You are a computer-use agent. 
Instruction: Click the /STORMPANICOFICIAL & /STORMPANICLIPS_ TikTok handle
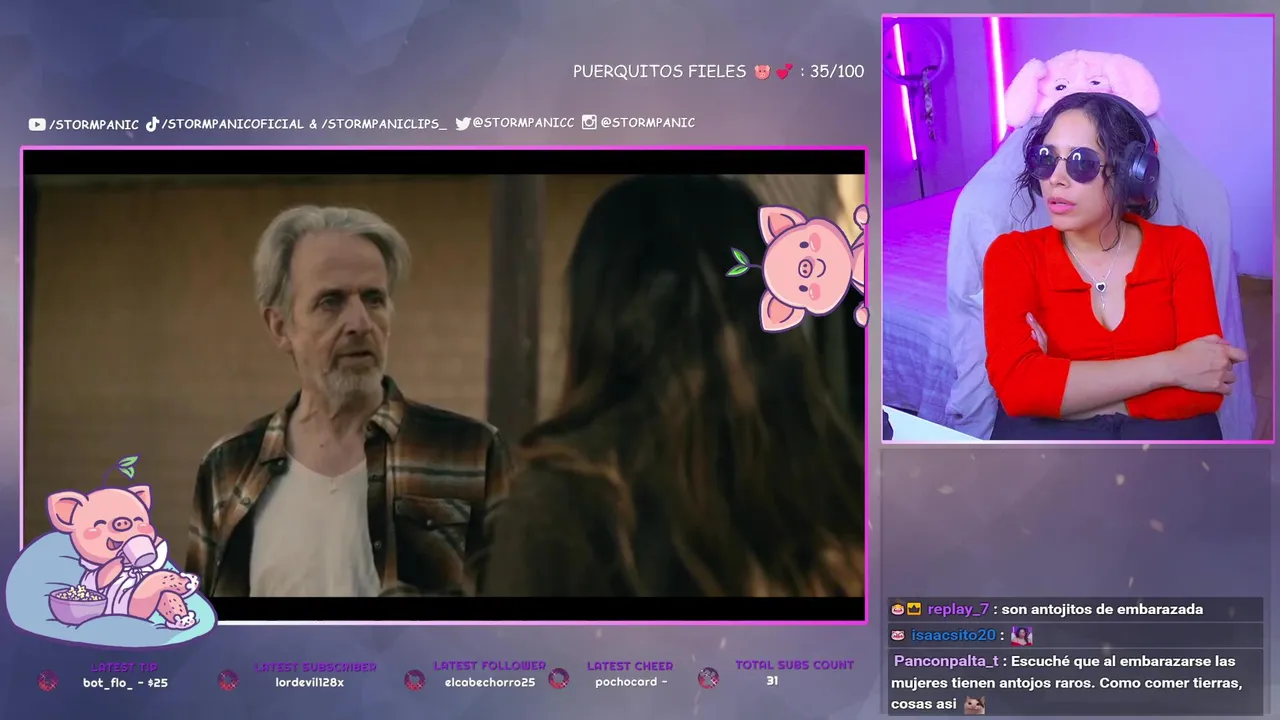303,124
